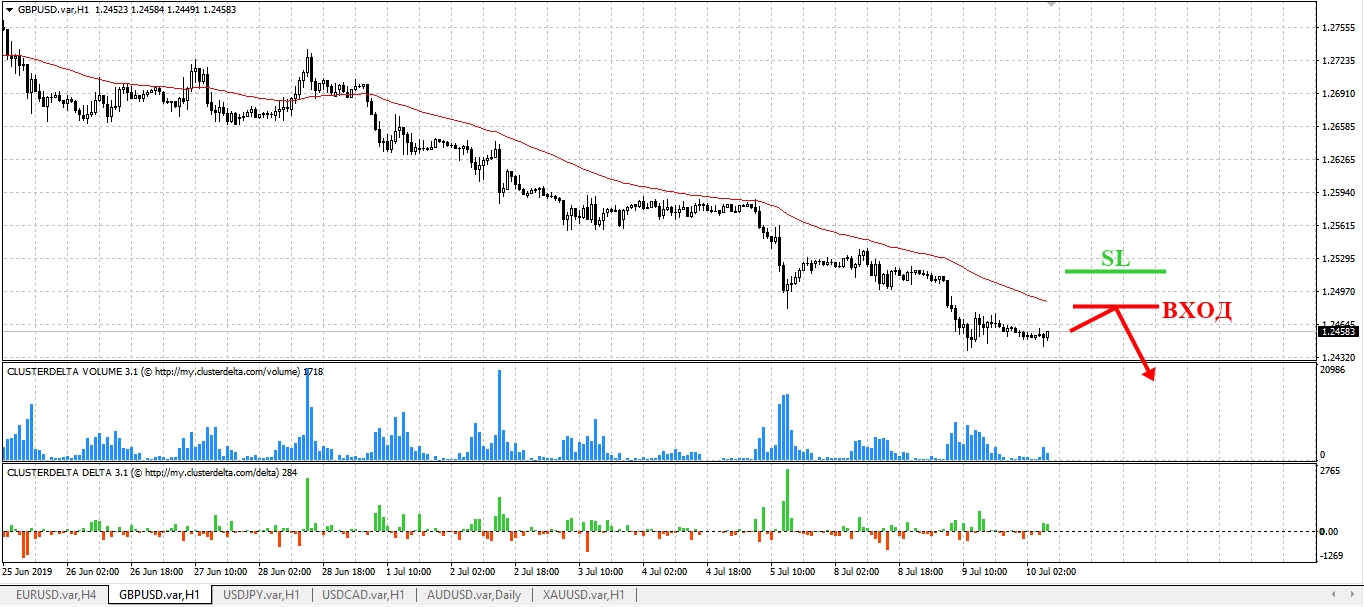Viewport: 1364px width, 607px height.
Task: Open the USDJPY.var,H1 chart tab
Action: point(261,595)
